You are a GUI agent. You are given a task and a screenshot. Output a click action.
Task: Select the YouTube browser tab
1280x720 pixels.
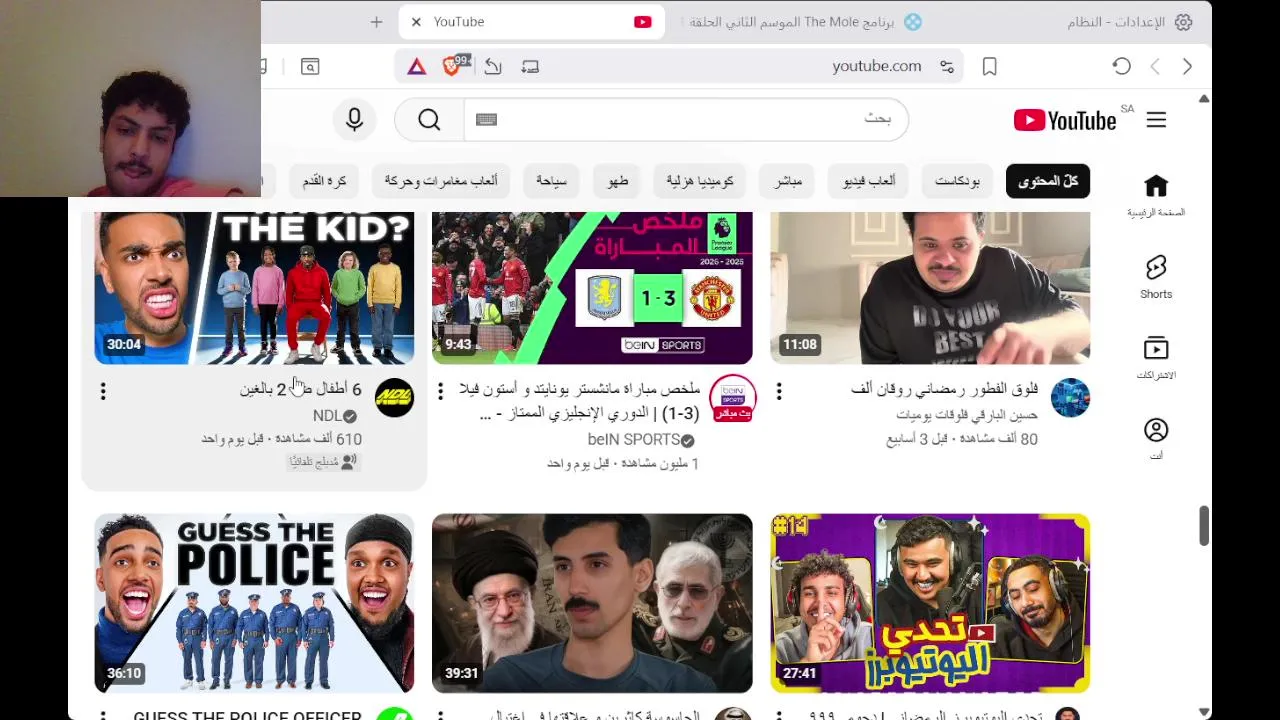531,22
